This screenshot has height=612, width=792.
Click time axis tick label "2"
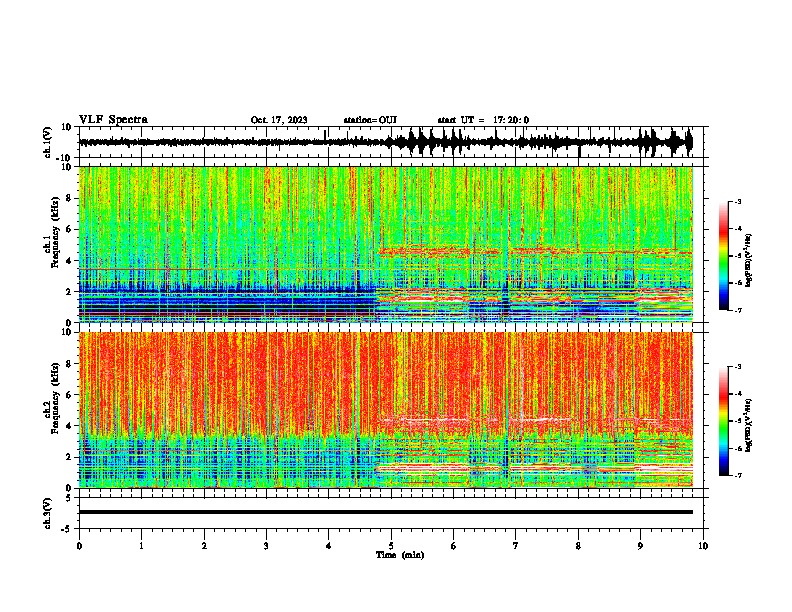tap(204, 545)
